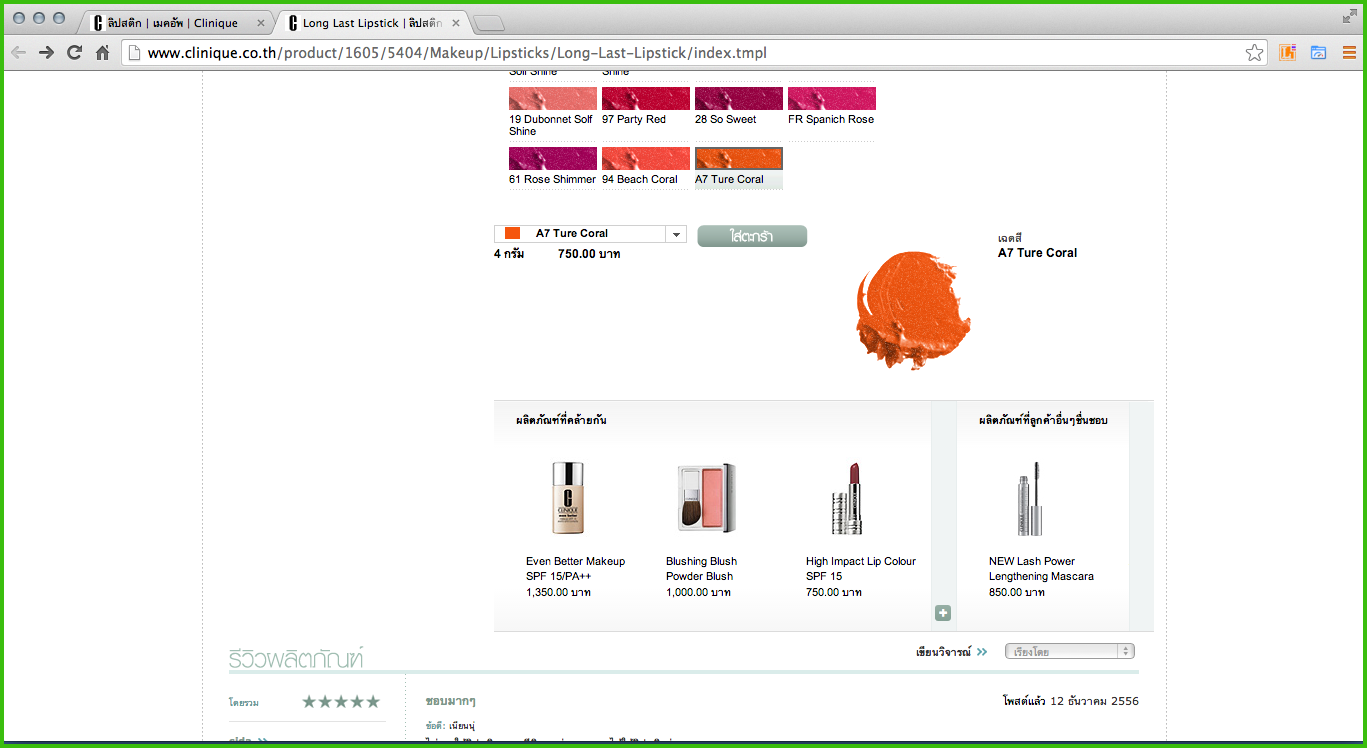Open the review sort-by dropdown
The width and height of the screenshot is (1367, 748).
(x=1070, y=651)
